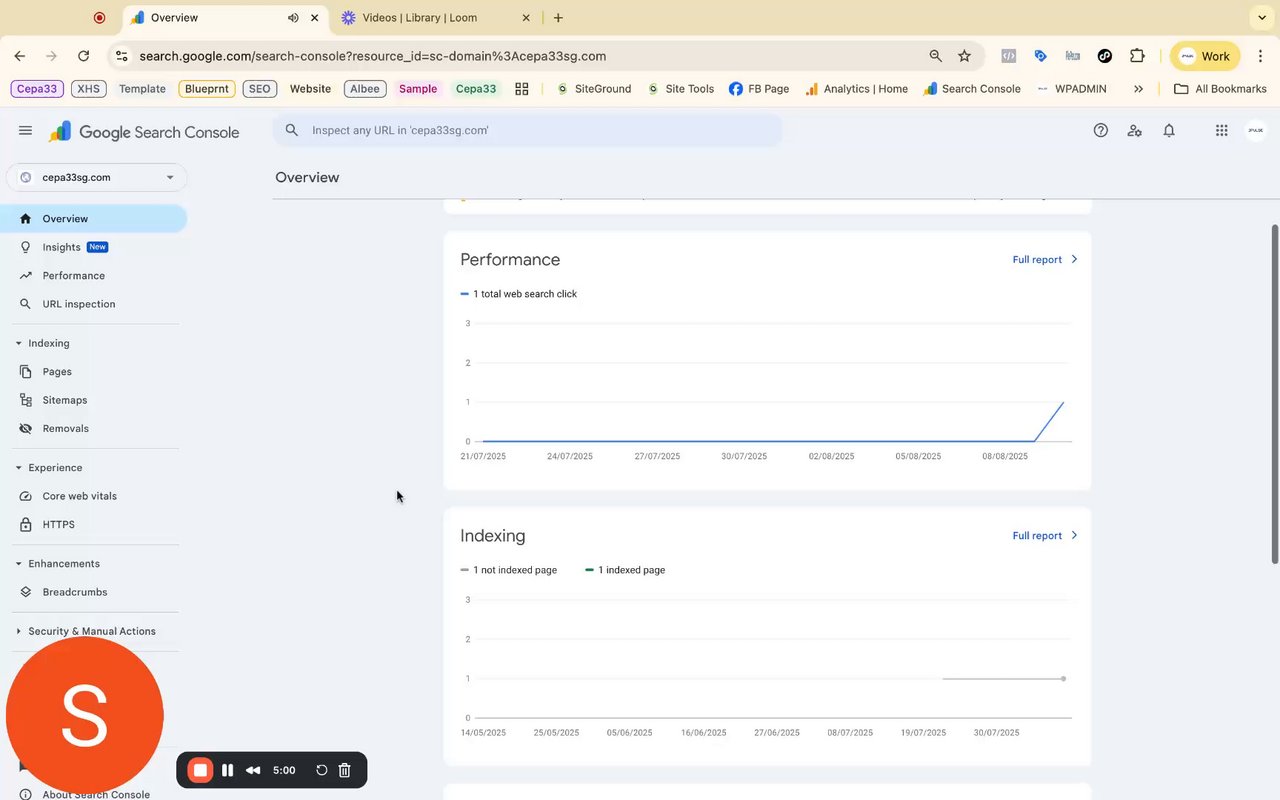Screen dimensions: 1280x800
Task: Open the Google apps grid
Action: (1221, 130)
